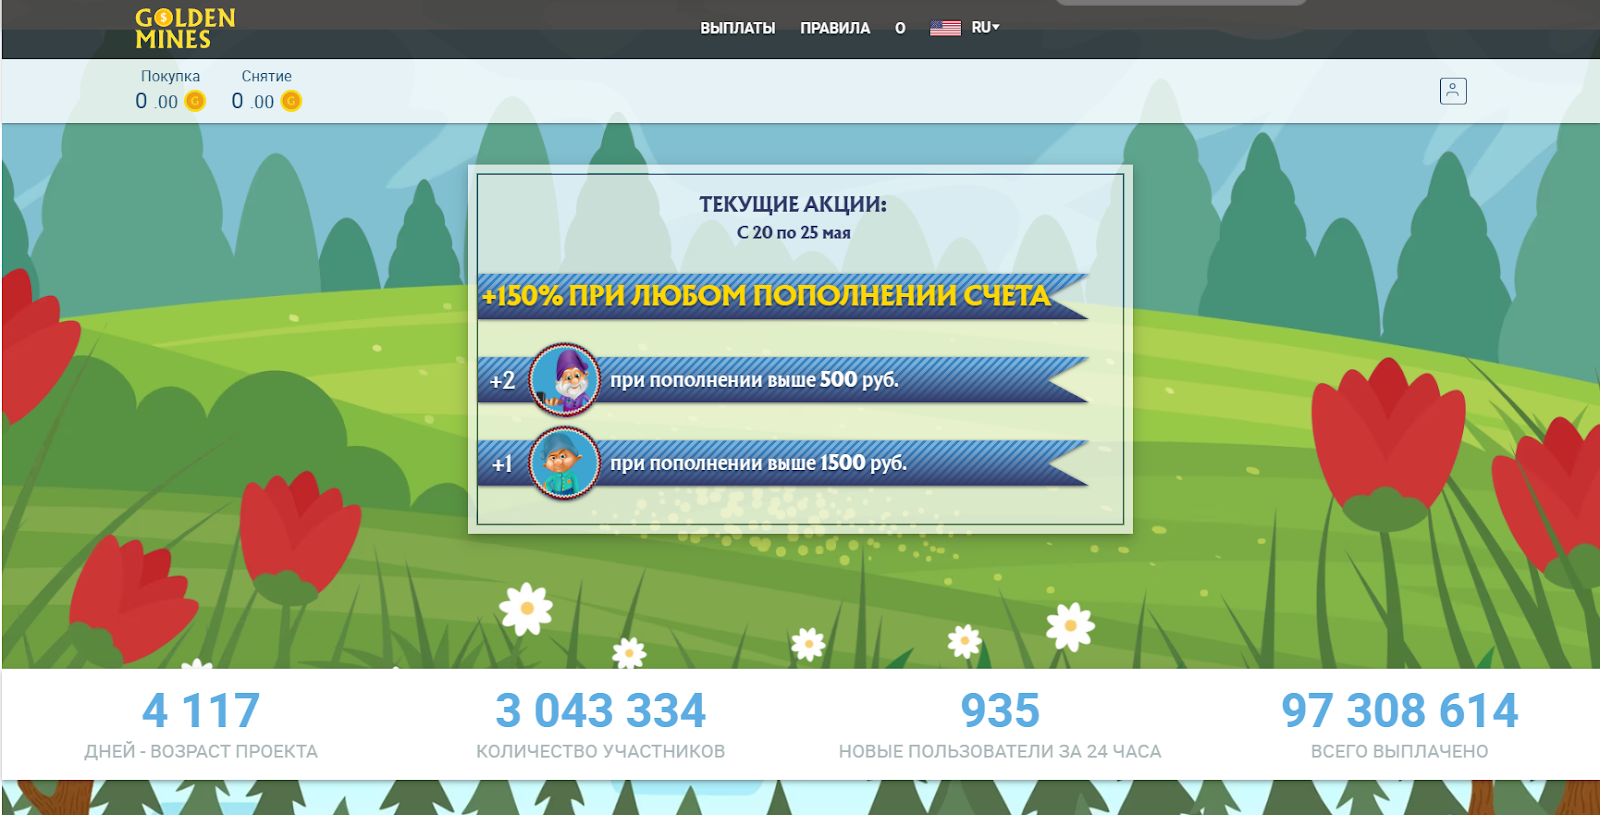Click the gold coin beside Снятие balance

pyautogui.click(x=291, y=101)
